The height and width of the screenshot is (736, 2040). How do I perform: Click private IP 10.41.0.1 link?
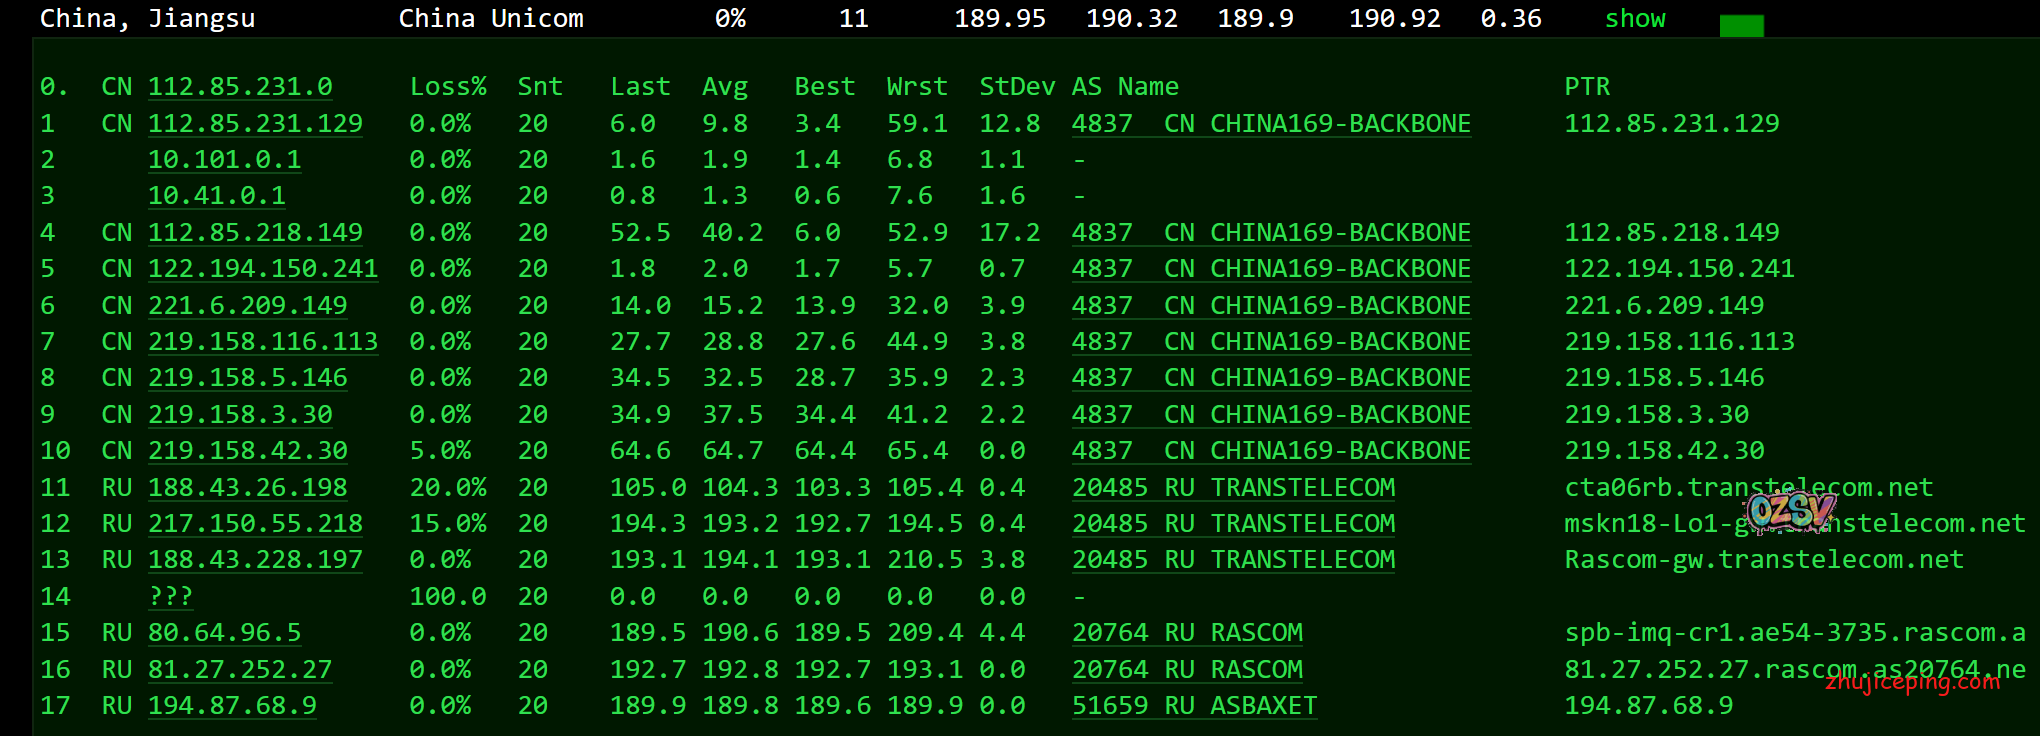(x=217, y=196)
